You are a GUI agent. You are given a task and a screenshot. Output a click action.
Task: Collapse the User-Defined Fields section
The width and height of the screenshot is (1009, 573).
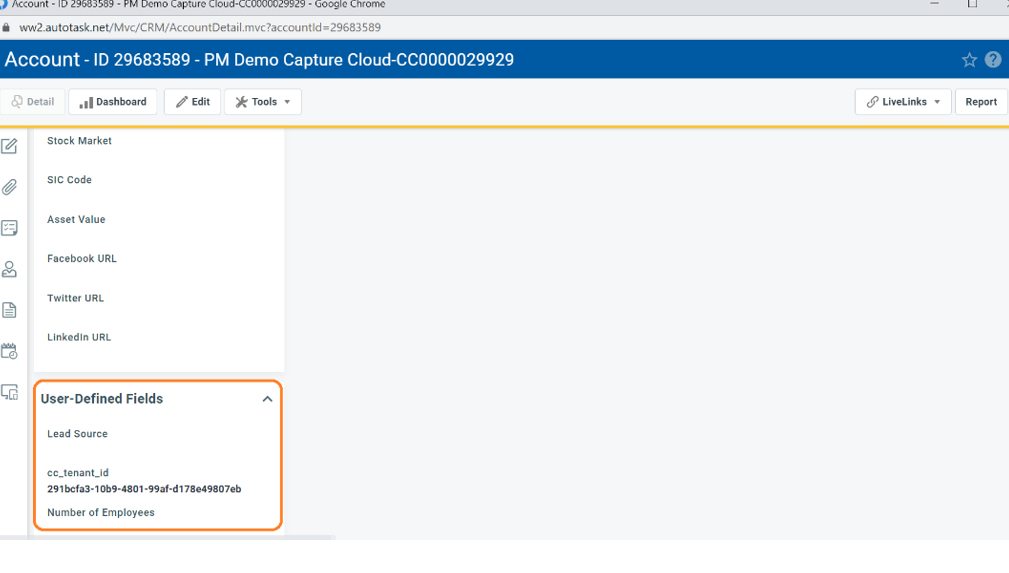click(x=267, y=399)
